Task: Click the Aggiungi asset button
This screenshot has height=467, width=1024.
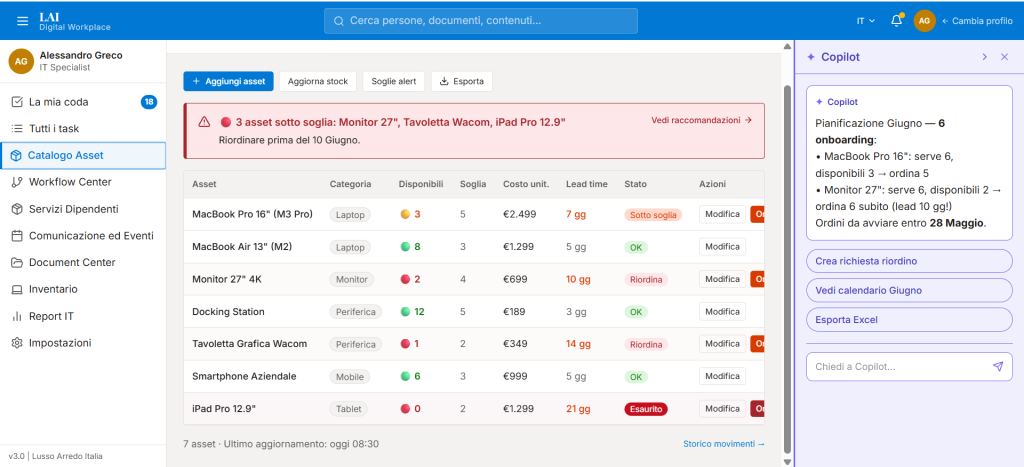Action: point(229,82)
